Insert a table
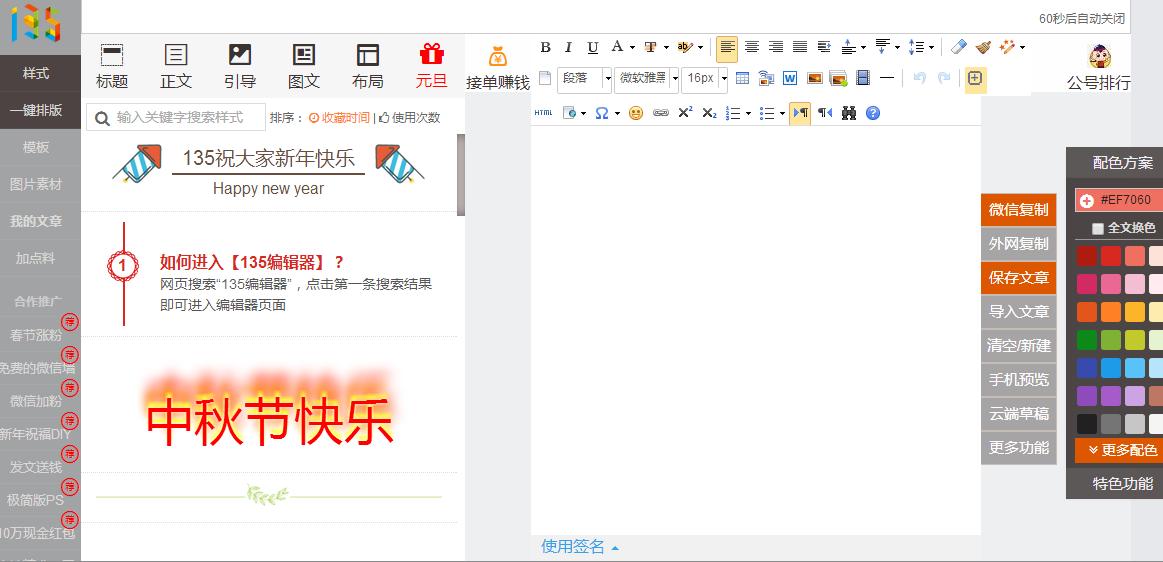 [742, 78]
